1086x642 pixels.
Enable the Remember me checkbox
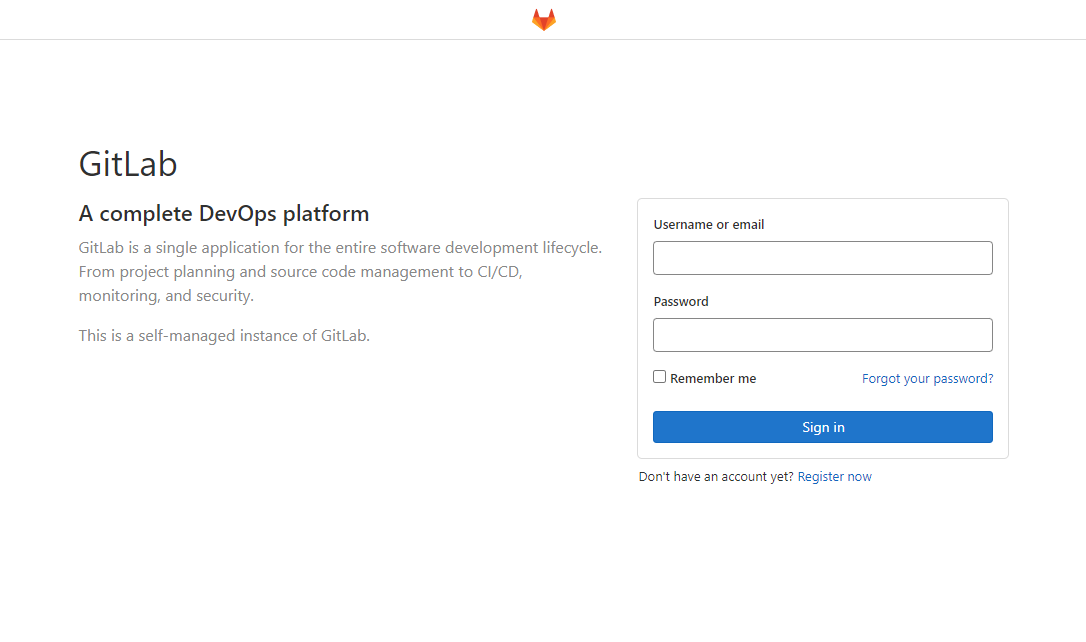[659, 377]
